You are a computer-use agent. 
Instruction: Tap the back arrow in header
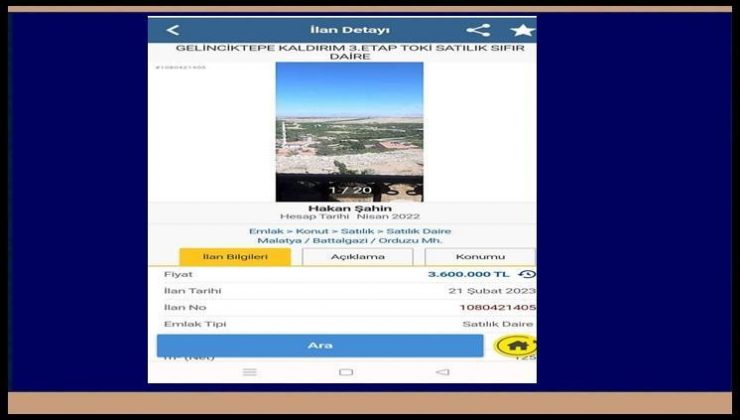tap(173, 30)
